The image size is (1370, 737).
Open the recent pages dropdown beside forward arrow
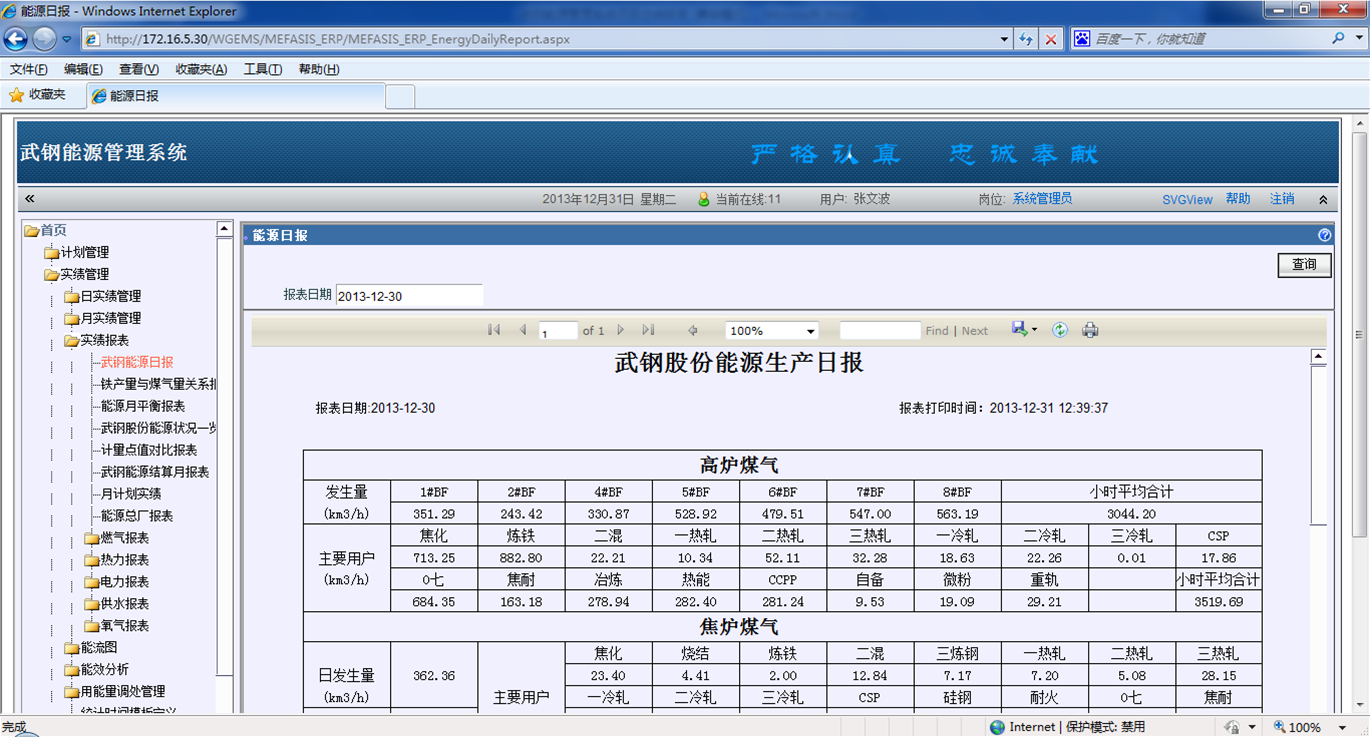tap(67, 39)
